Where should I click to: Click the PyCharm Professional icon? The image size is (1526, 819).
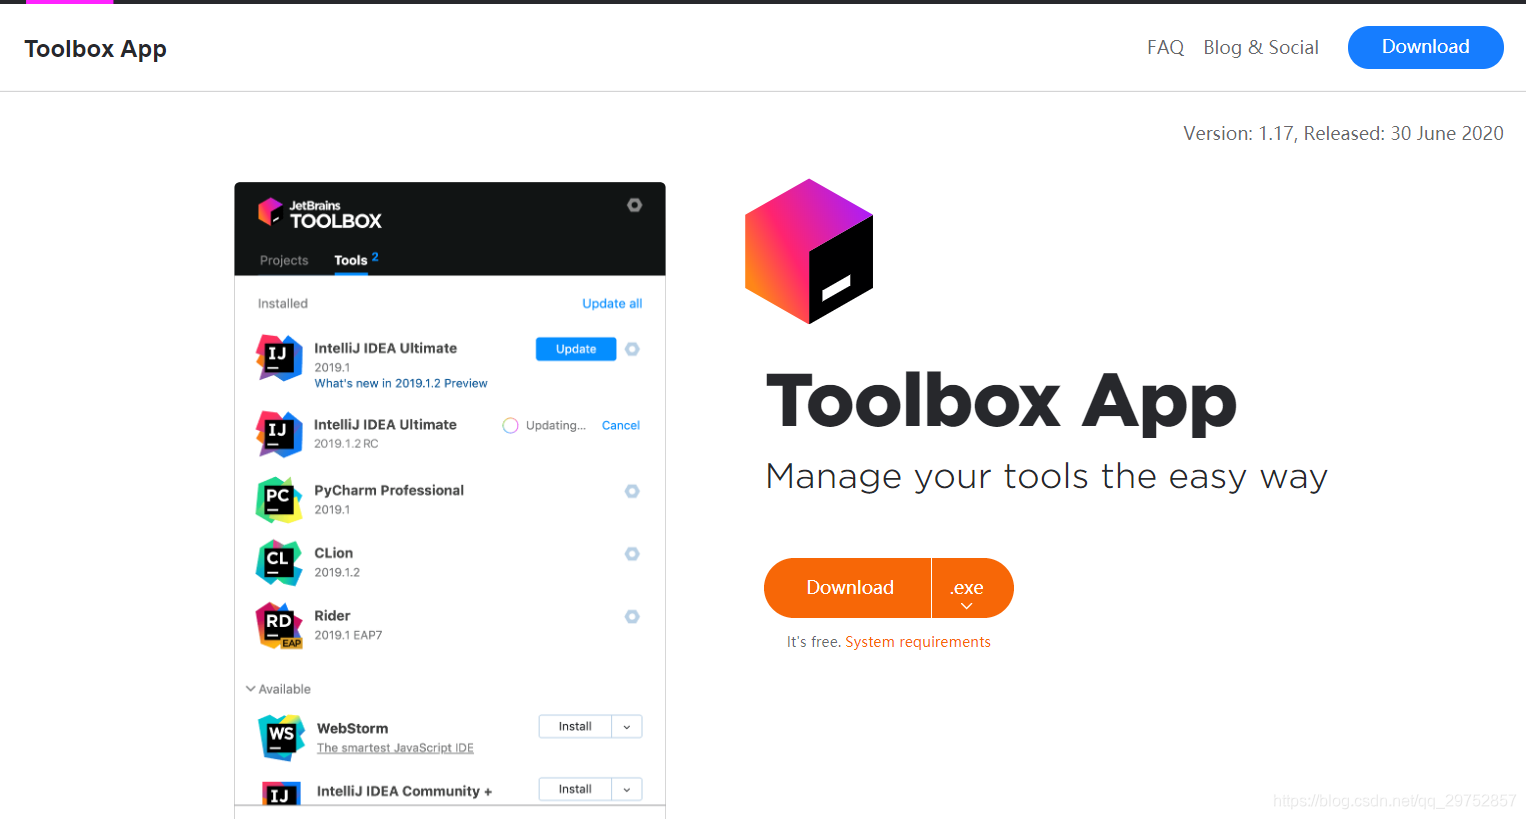[x=279, y=500]
